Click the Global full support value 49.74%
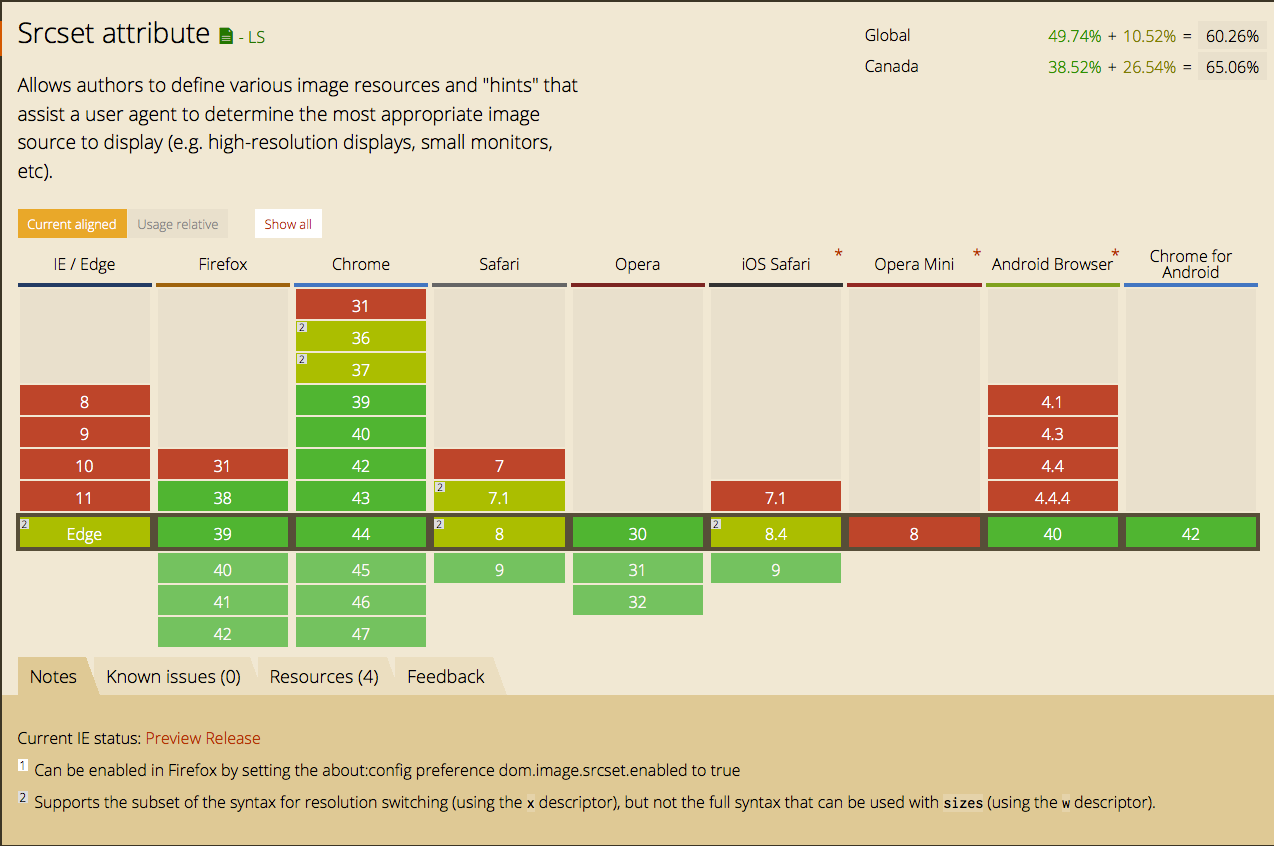This screenshot has height=846, width=1274. pos(1075,36)
